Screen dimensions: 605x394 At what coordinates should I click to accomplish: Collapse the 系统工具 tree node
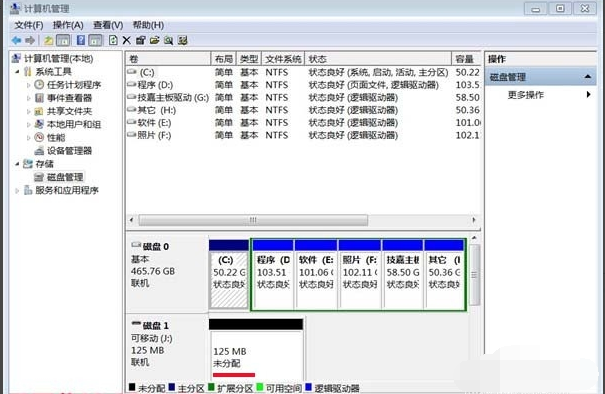17,71
